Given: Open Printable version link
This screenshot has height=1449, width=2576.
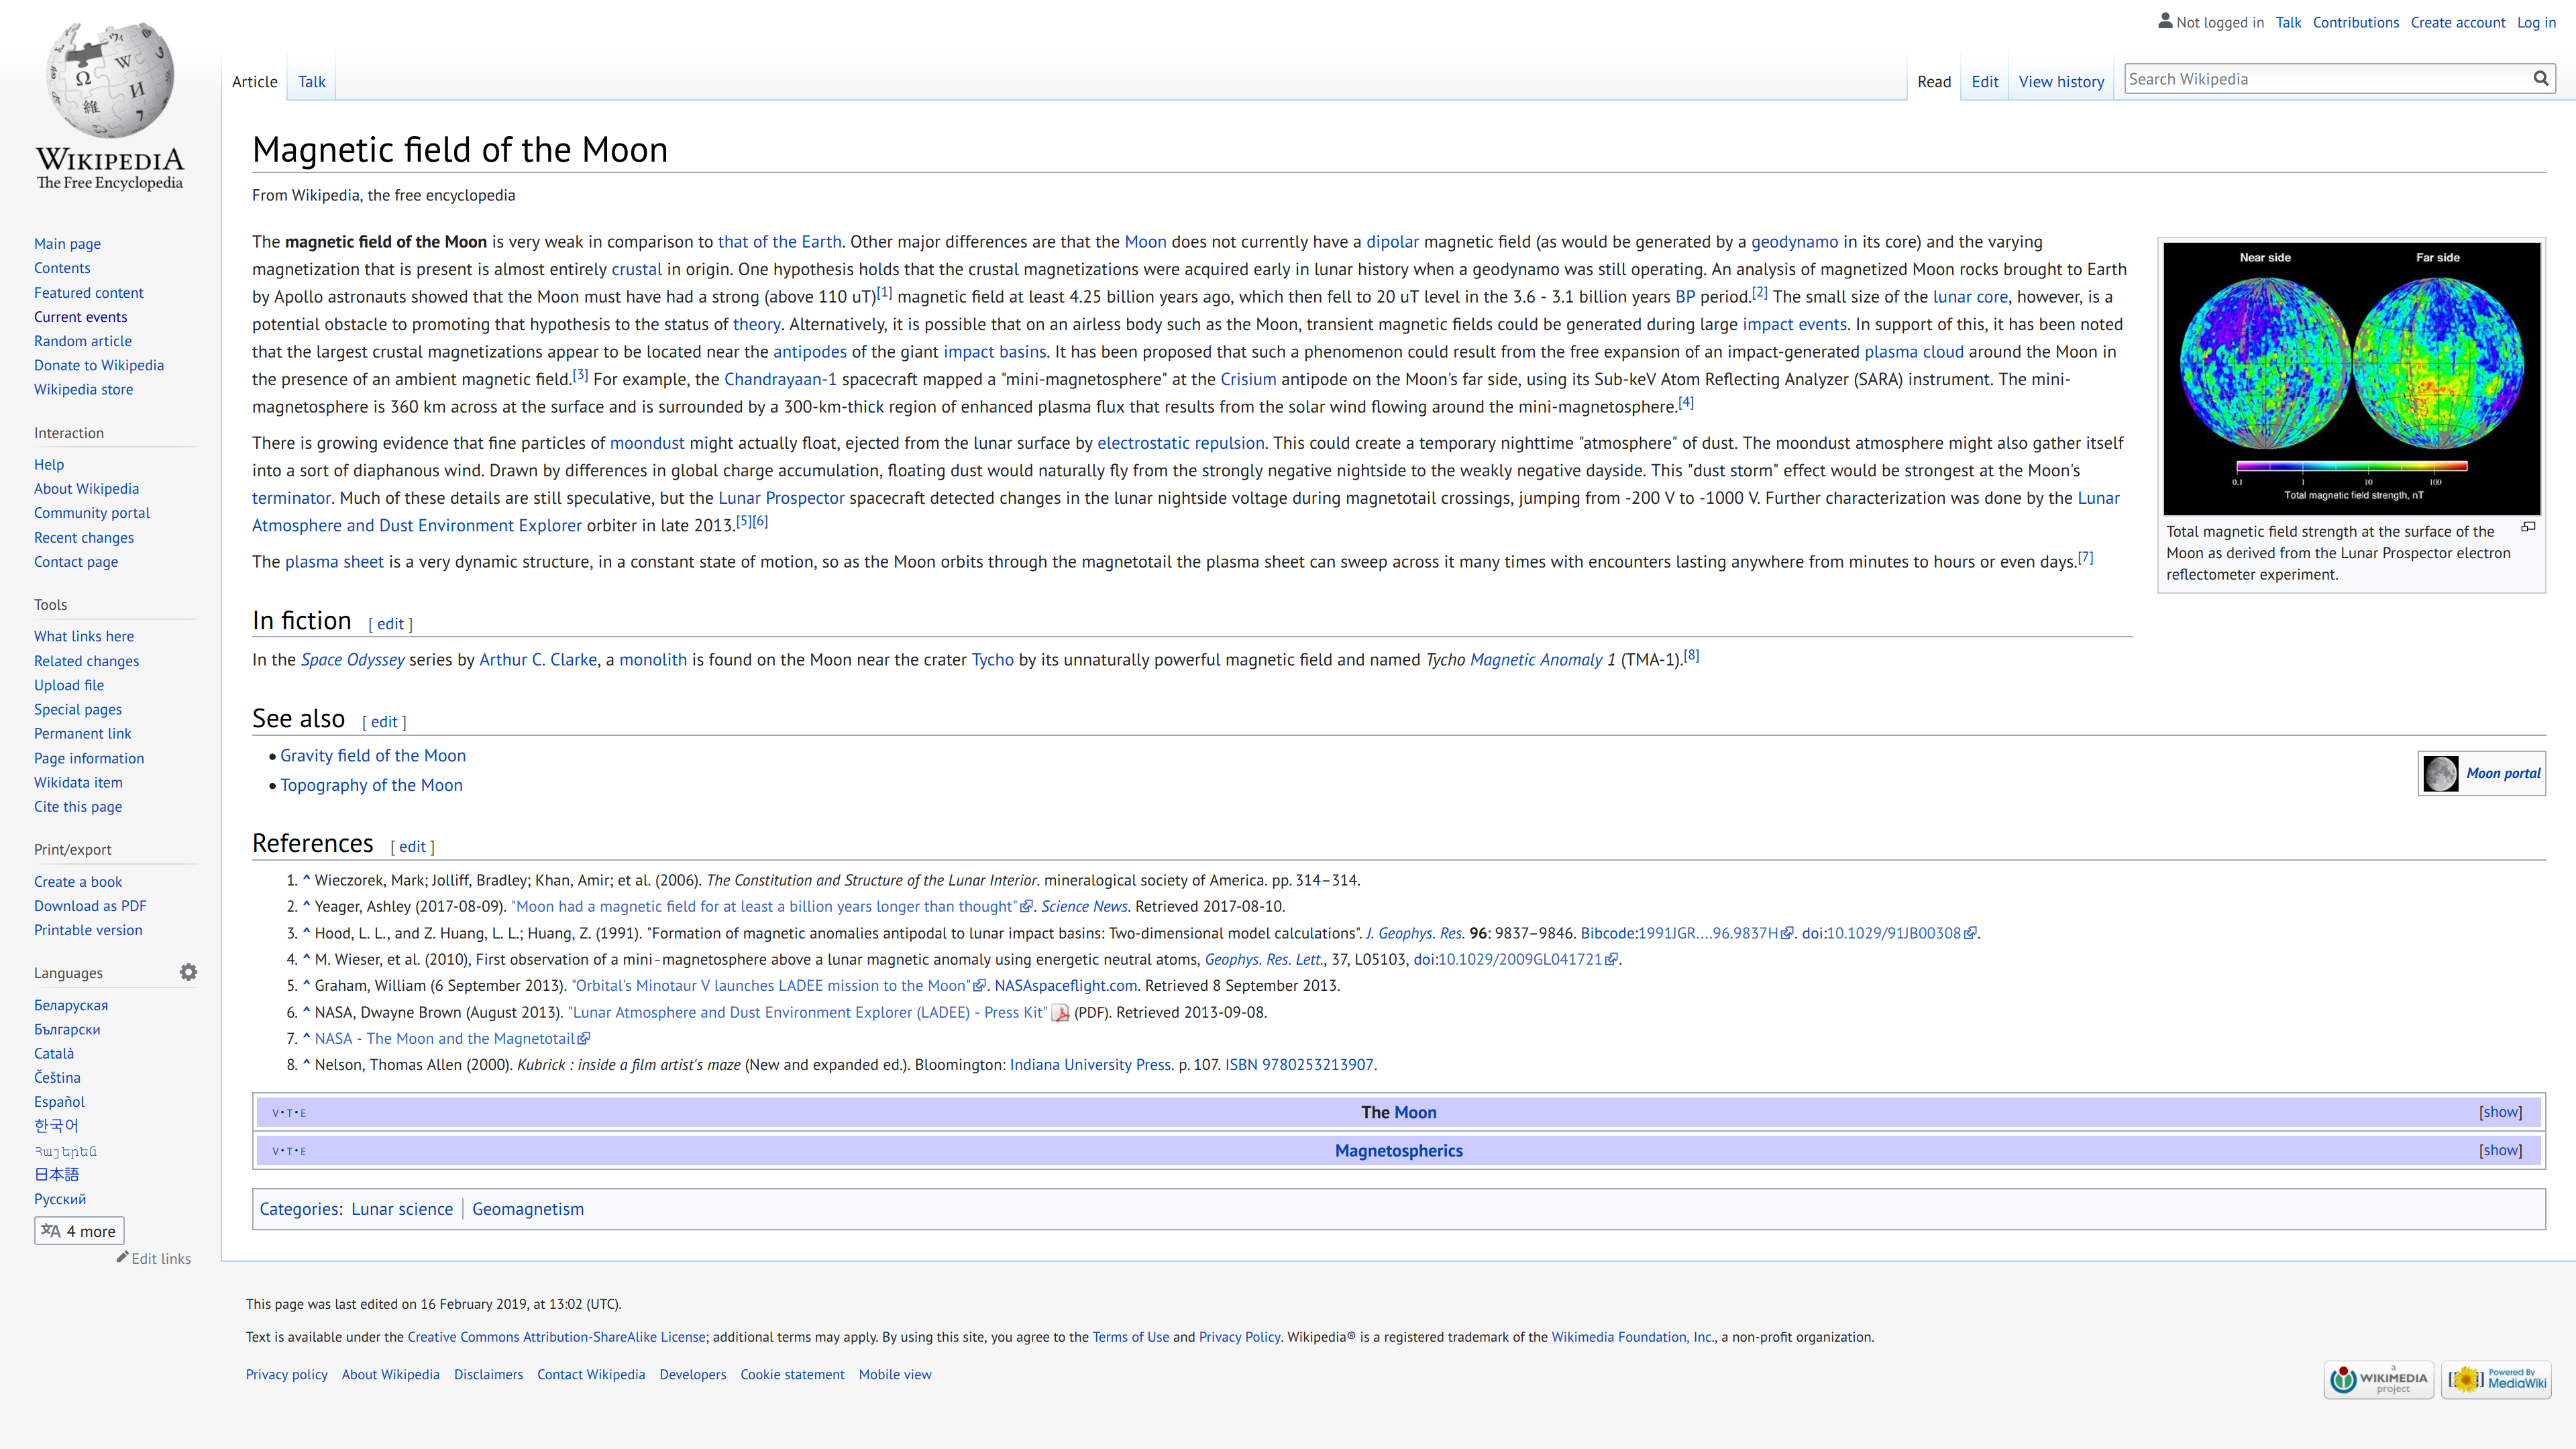Looking at the screenshot, I should (88, 930).
